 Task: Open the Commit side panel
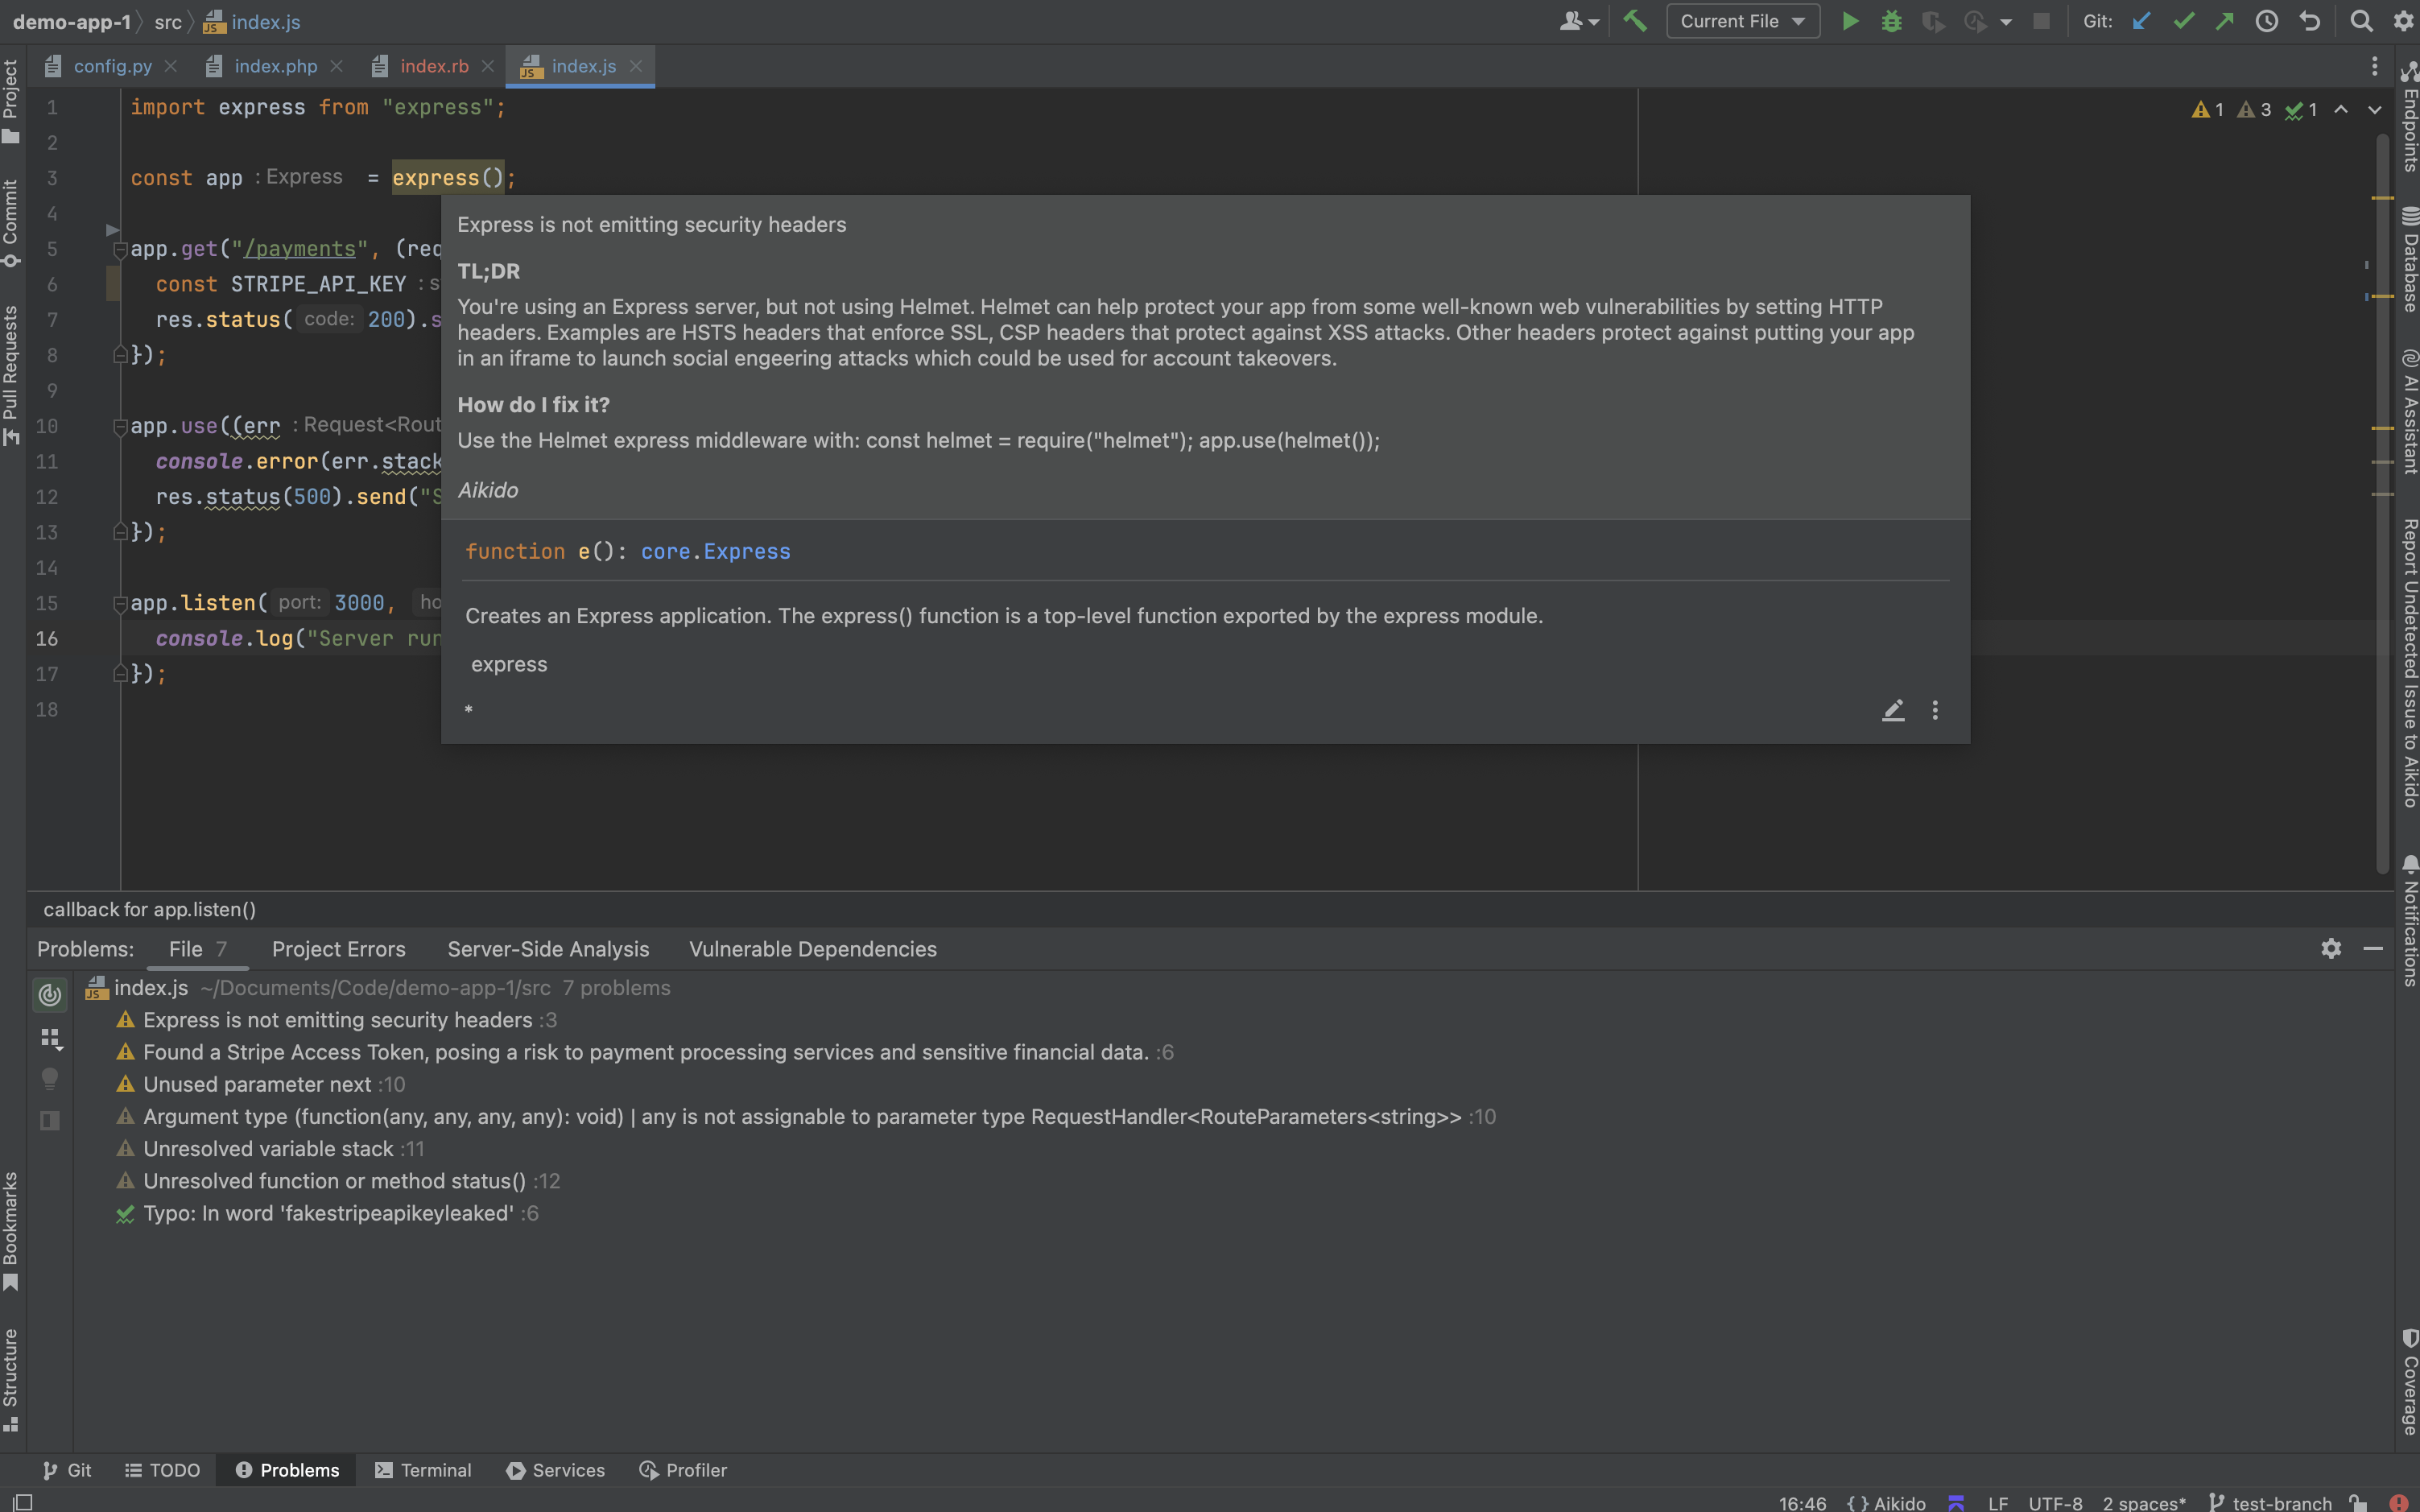point(11,223)
